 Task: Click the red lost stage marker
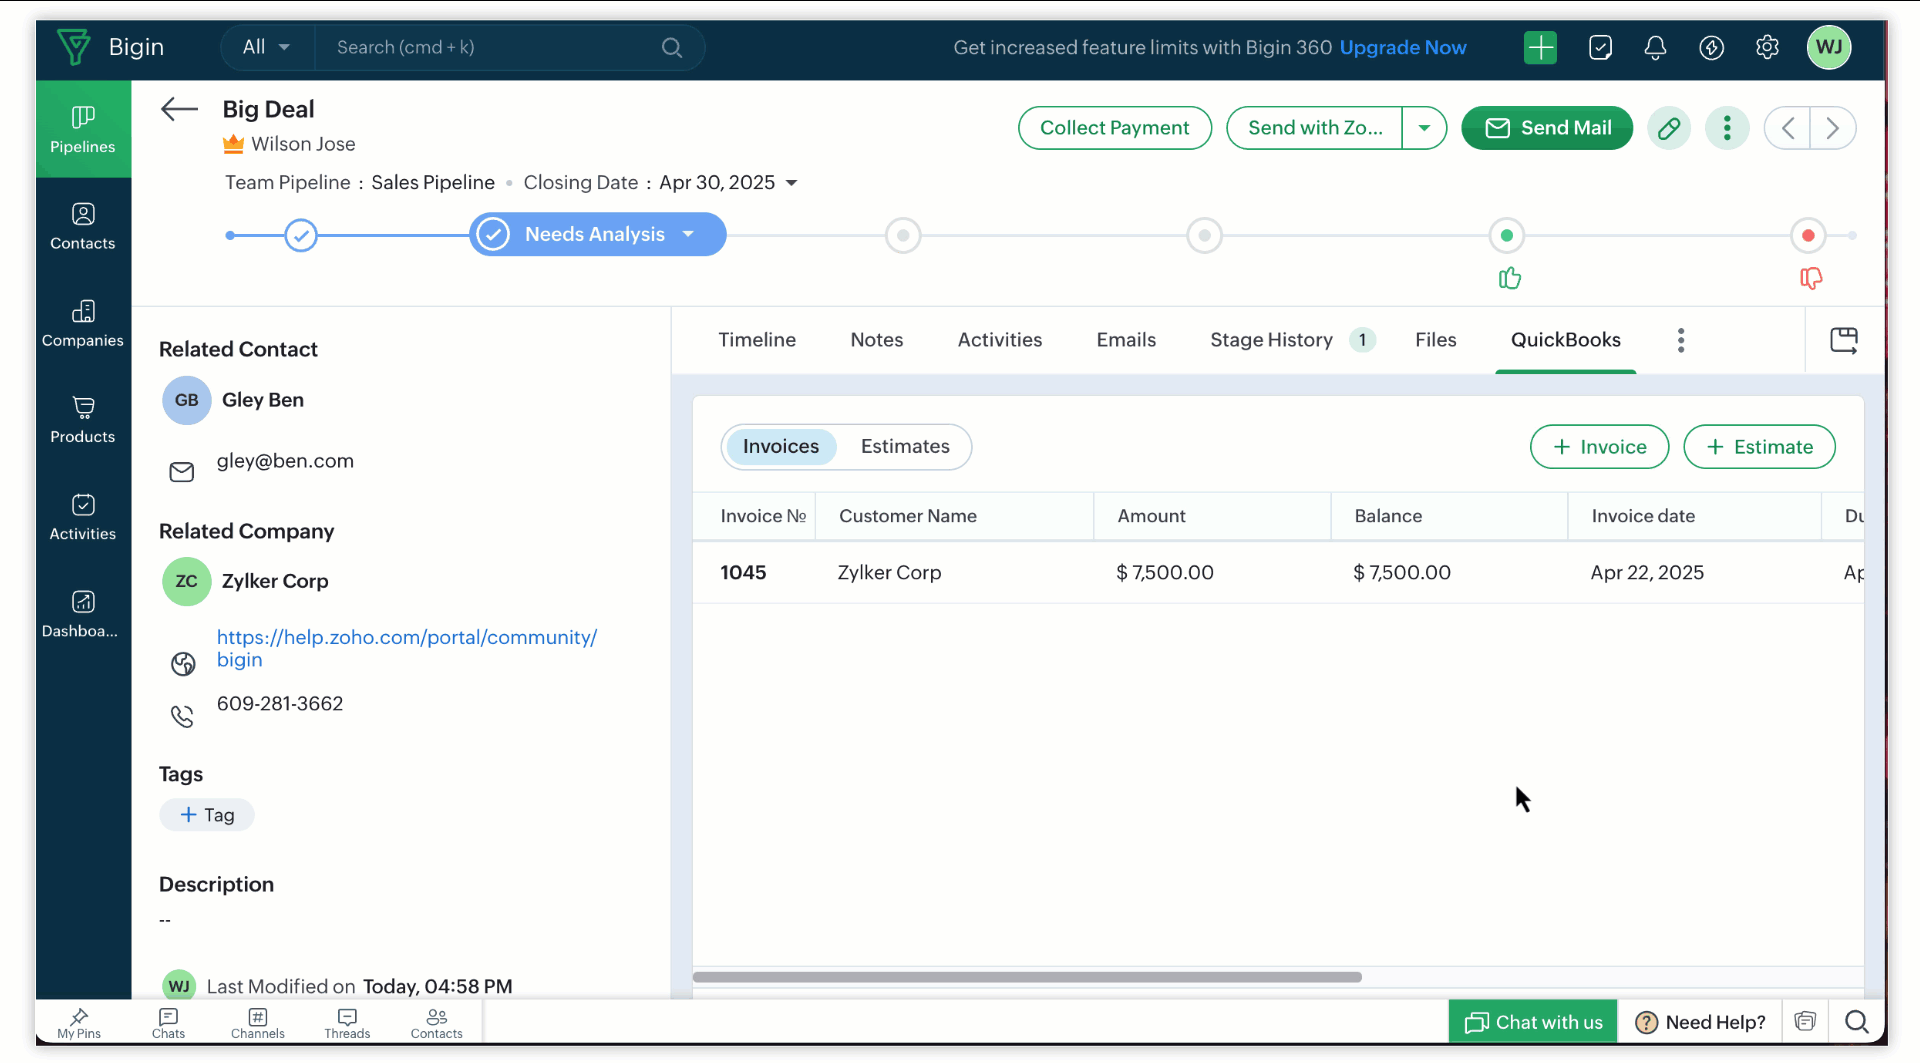click(x=1808, y=236)
